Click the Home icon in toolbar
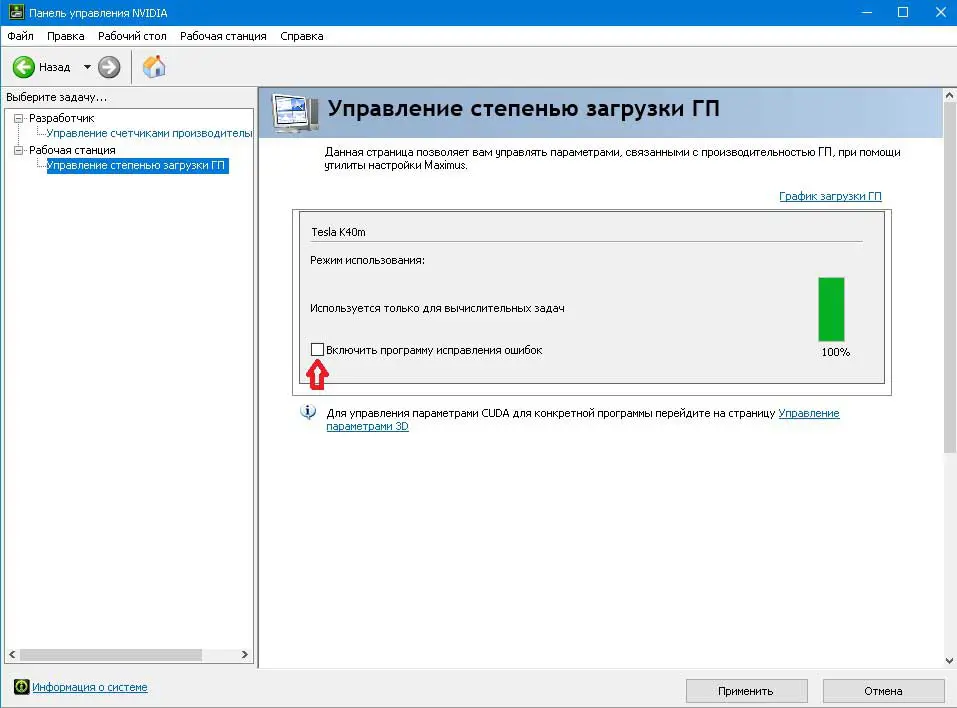This screenshot has width=957, height=708. [x=154, y=67]
